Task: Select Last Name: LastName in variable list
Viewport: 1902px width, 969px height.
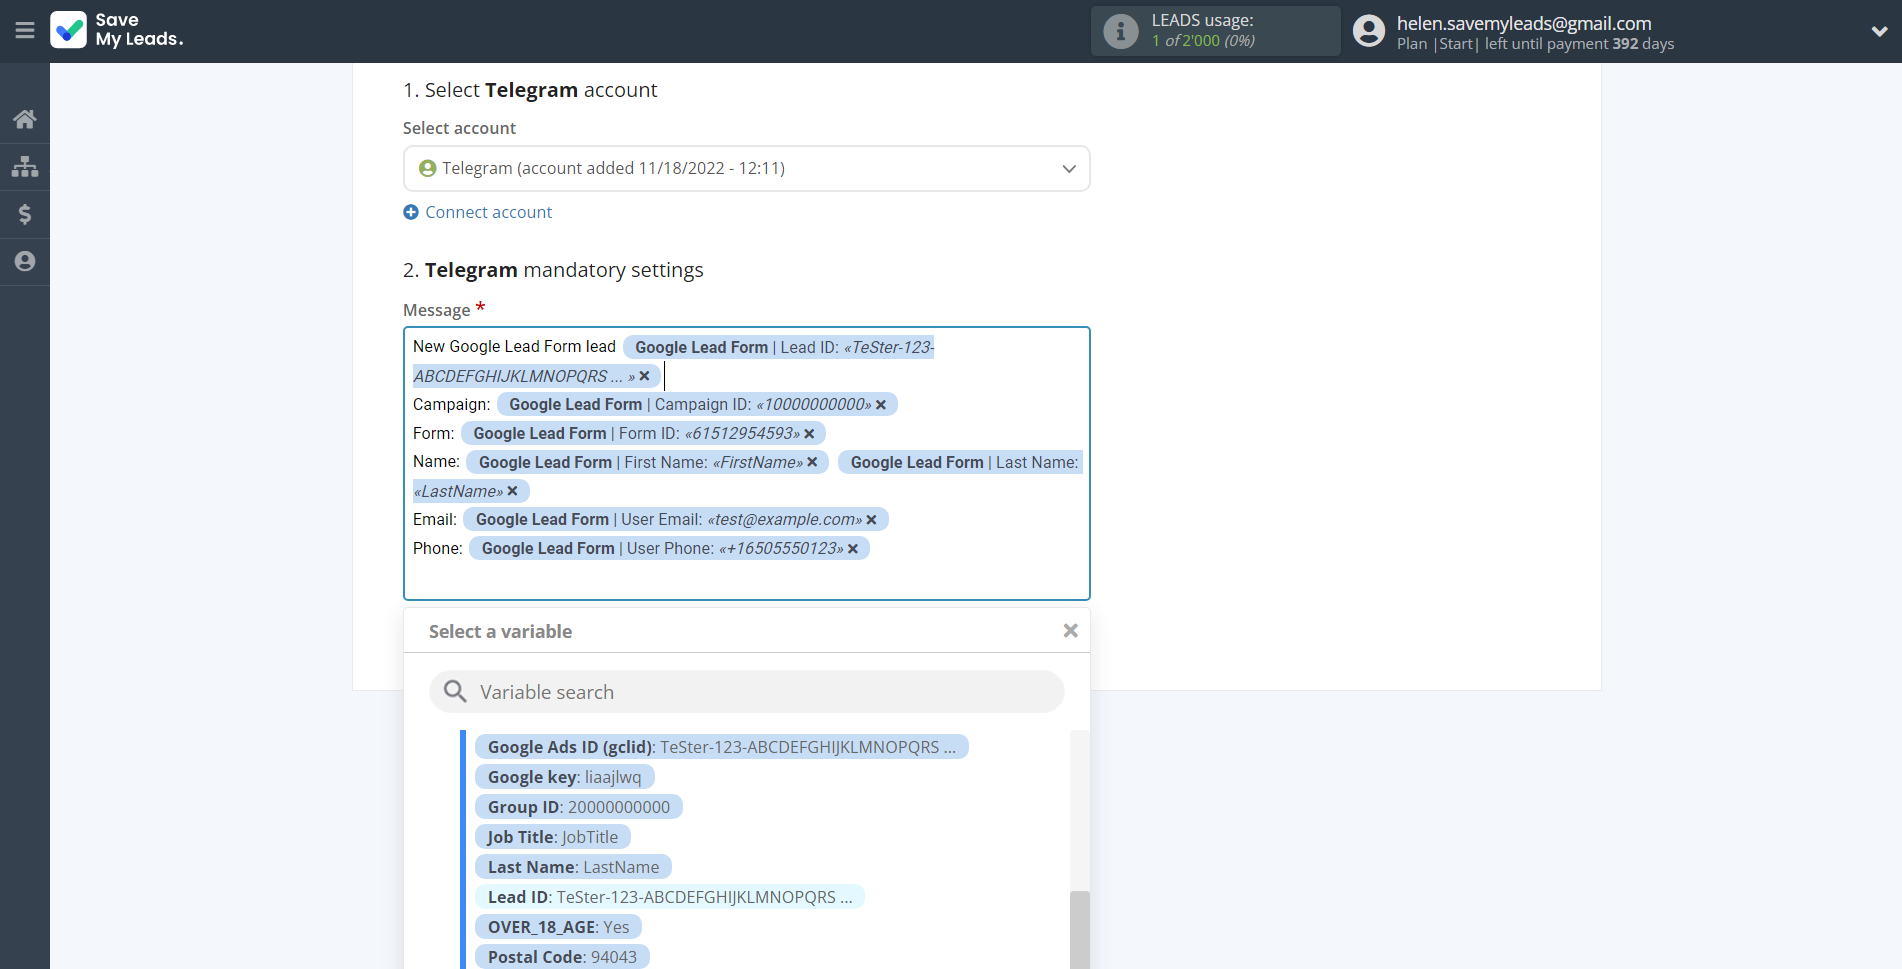Action: click(573, 867)
